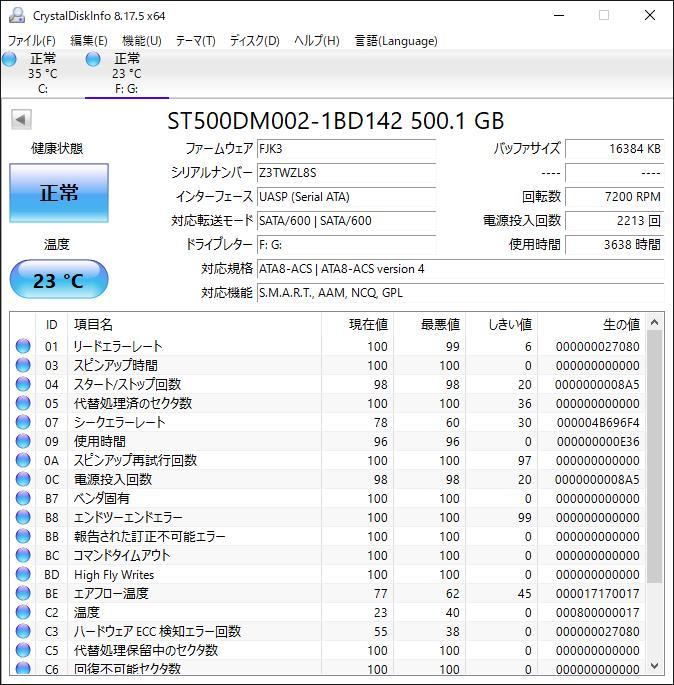The image size is (674, 685).
Task: Click the ID column header
Action: pyautogui.click(x=51, y=325)
